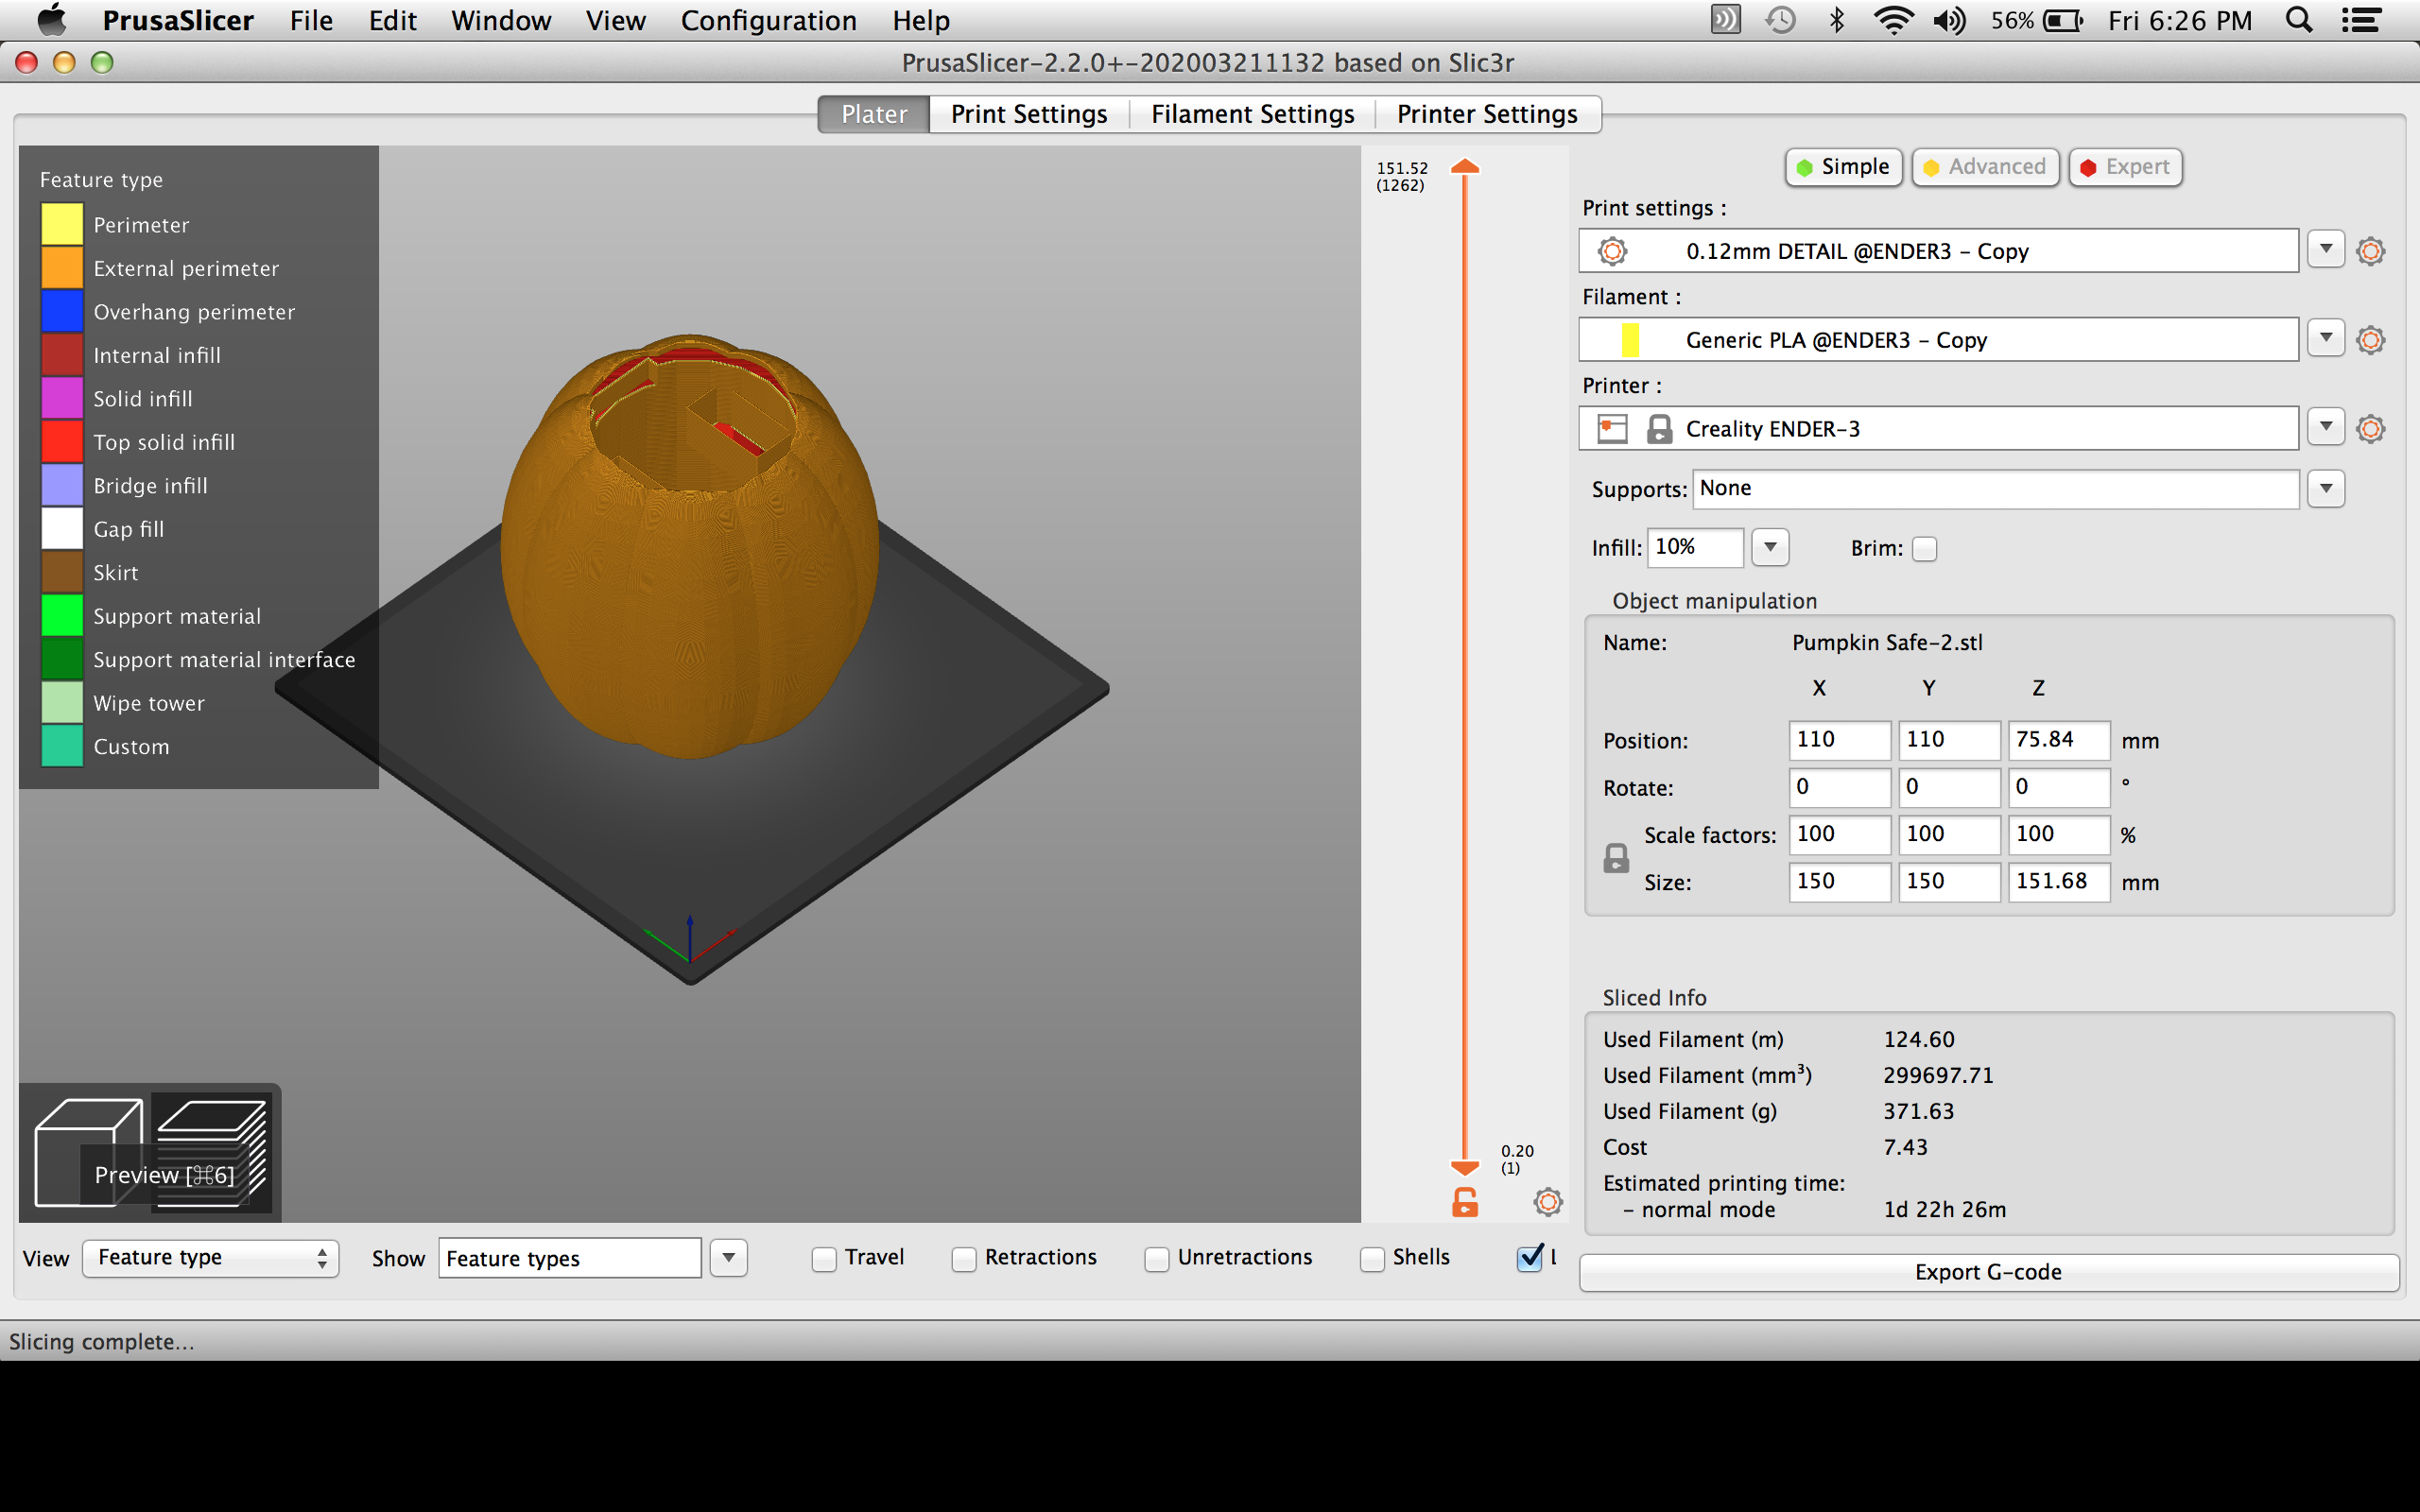Open the View menu
This screenshot has height=1512, width=2420.
click(615, 20)
